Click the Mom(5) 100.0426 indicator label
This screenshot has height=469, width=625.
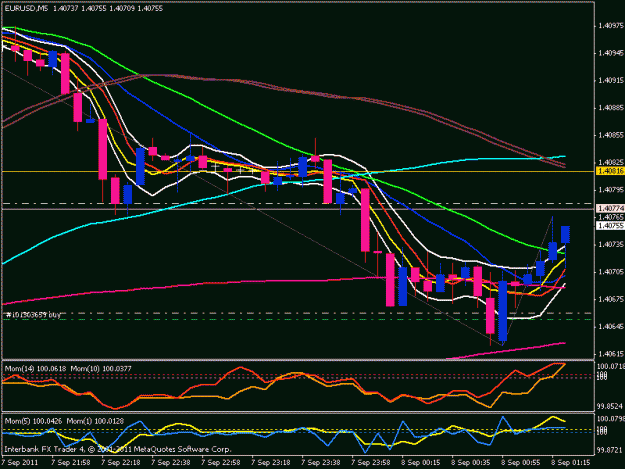33,421
